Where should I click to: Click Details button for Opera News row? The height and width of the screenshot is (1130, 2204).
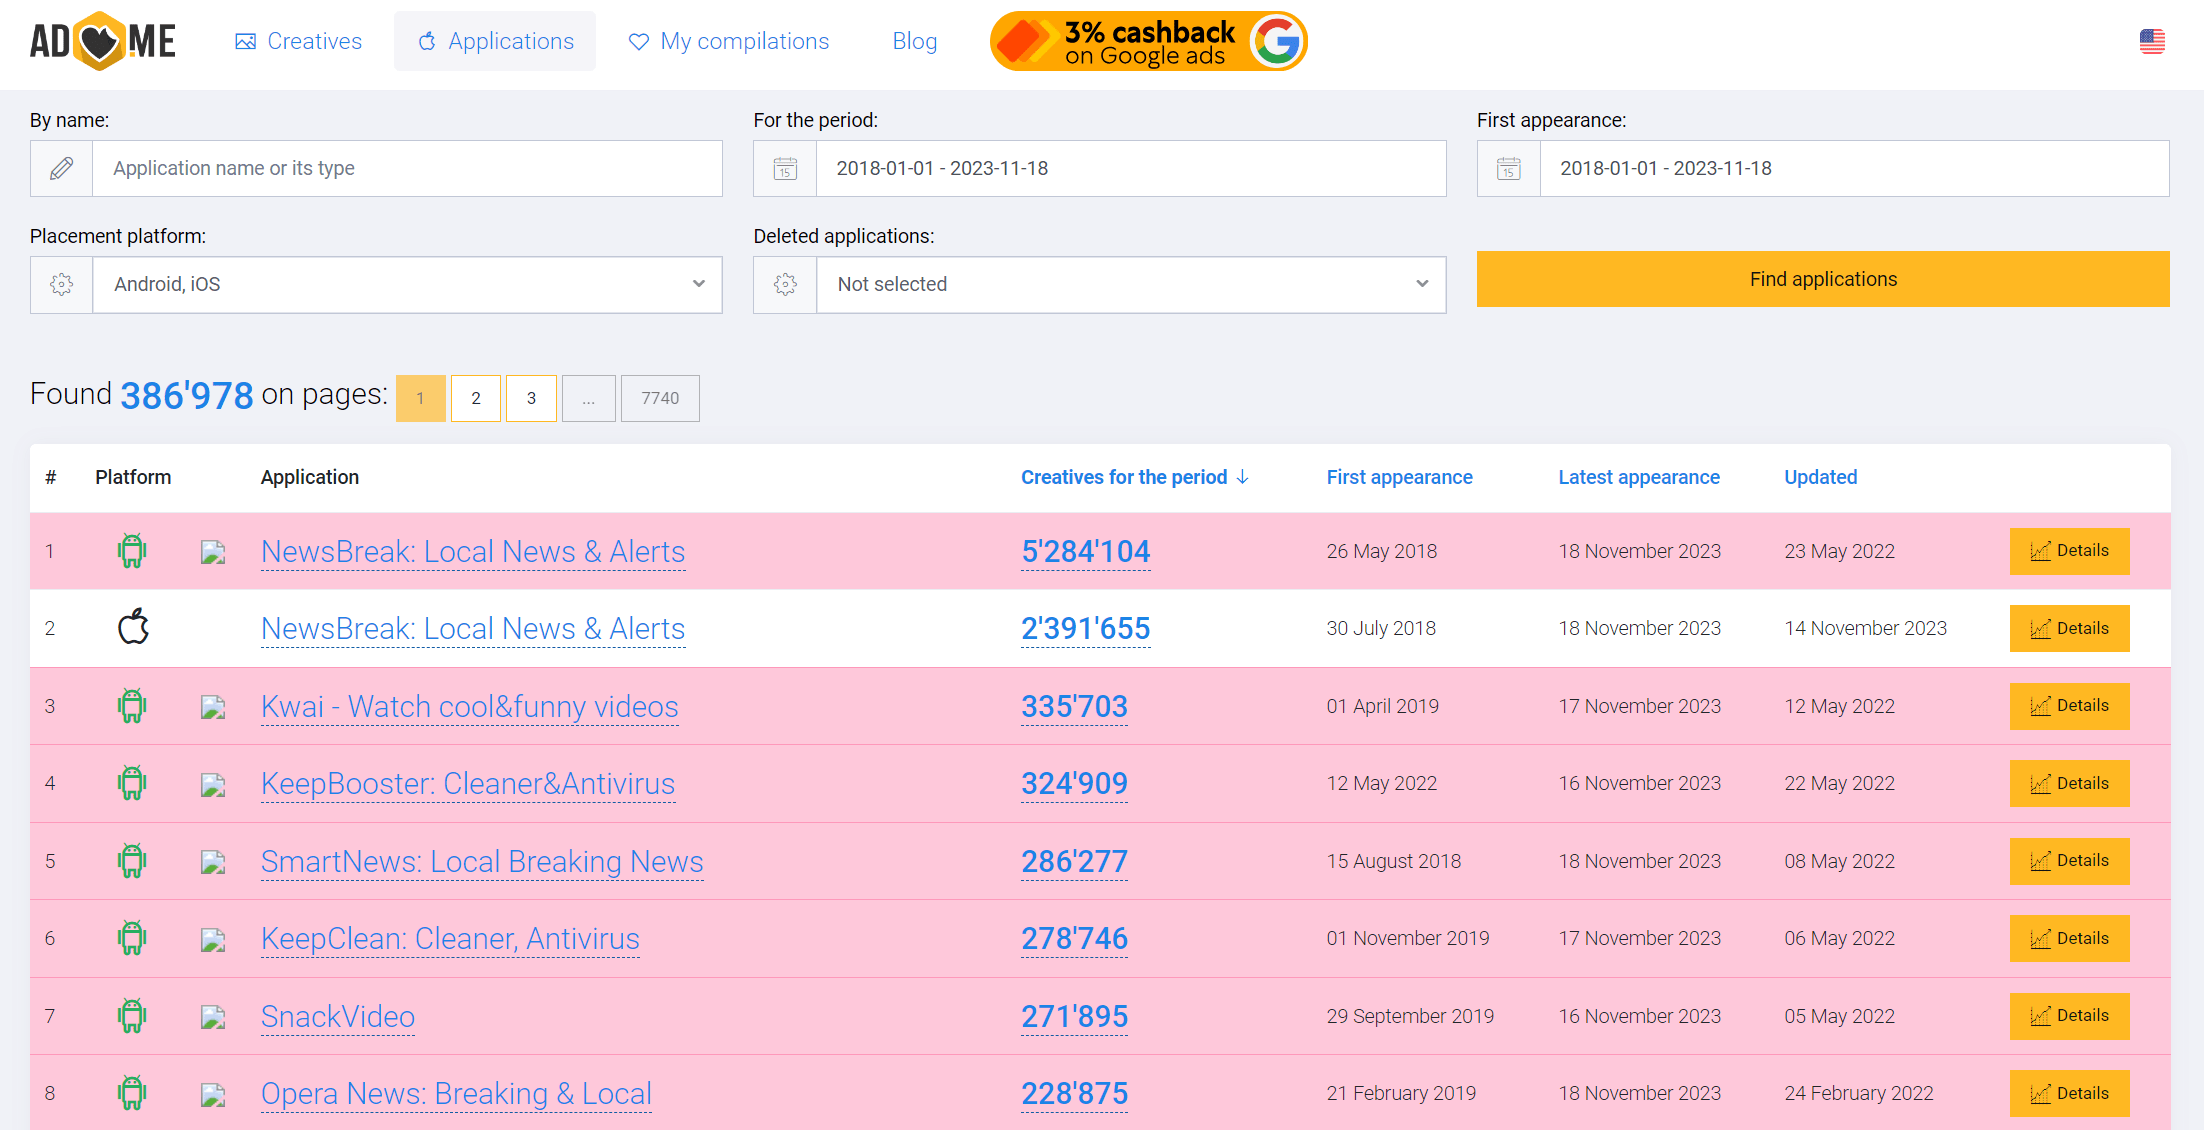(x=2069, y=1093)
